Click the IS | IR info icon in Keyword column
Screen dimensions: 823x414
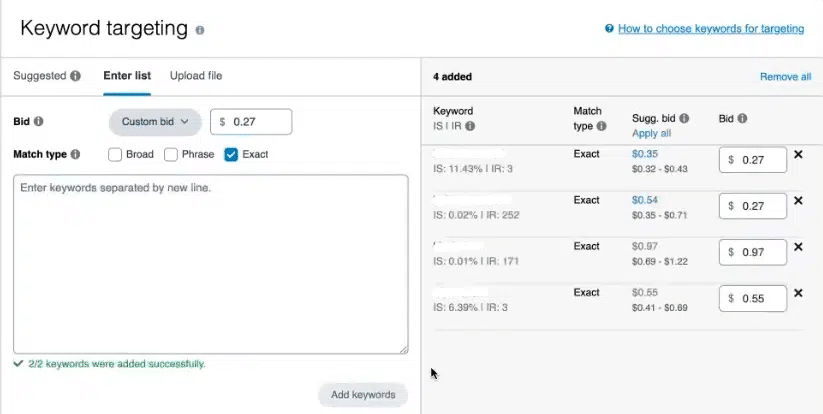(470, 126)
